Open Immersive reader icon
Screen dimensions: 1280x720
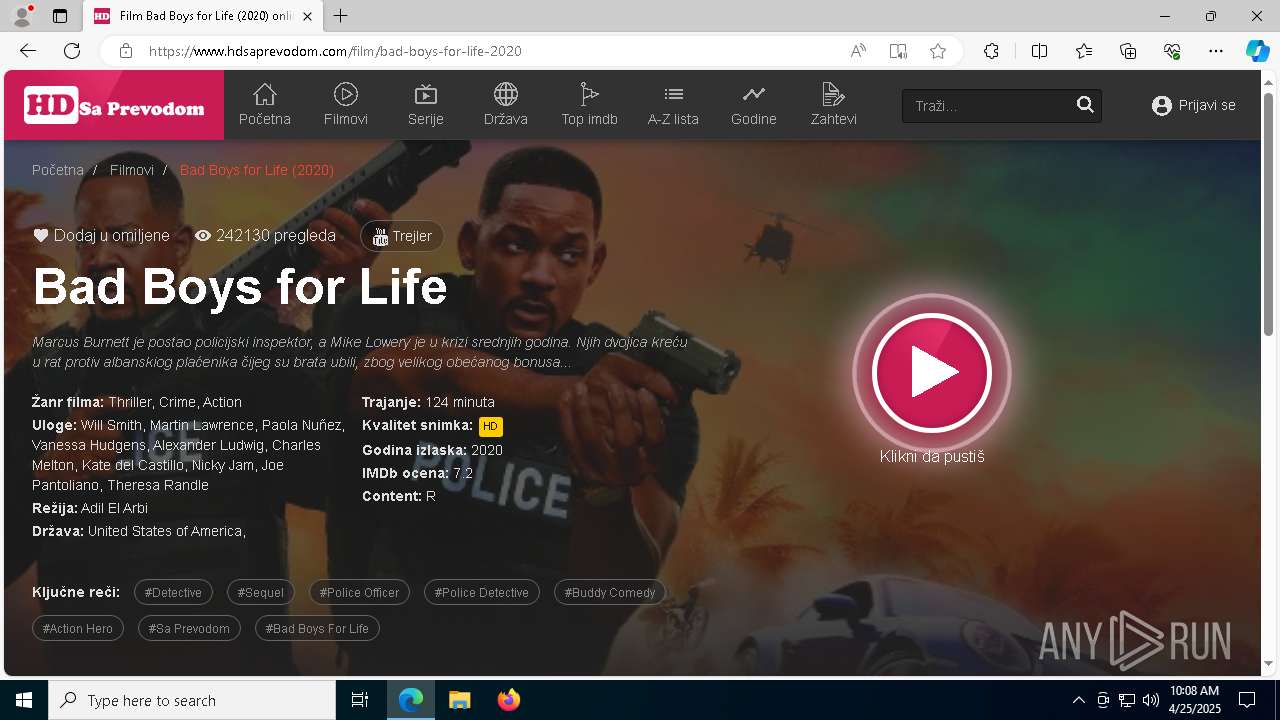pyautogui.click(x=898, y=51)
